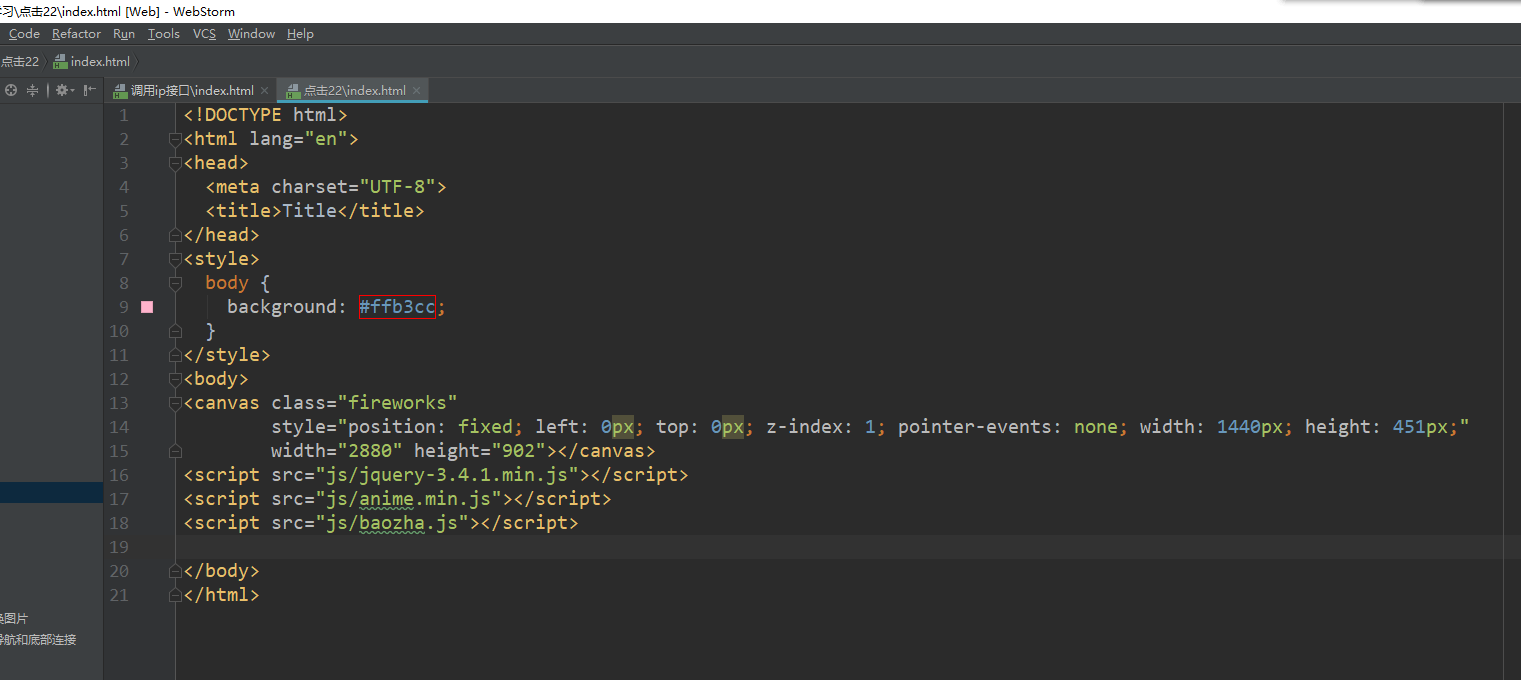Select the 点击22\index.html editor tab
The height and width of the screenshot is (680, 1521).
[355, 91]
